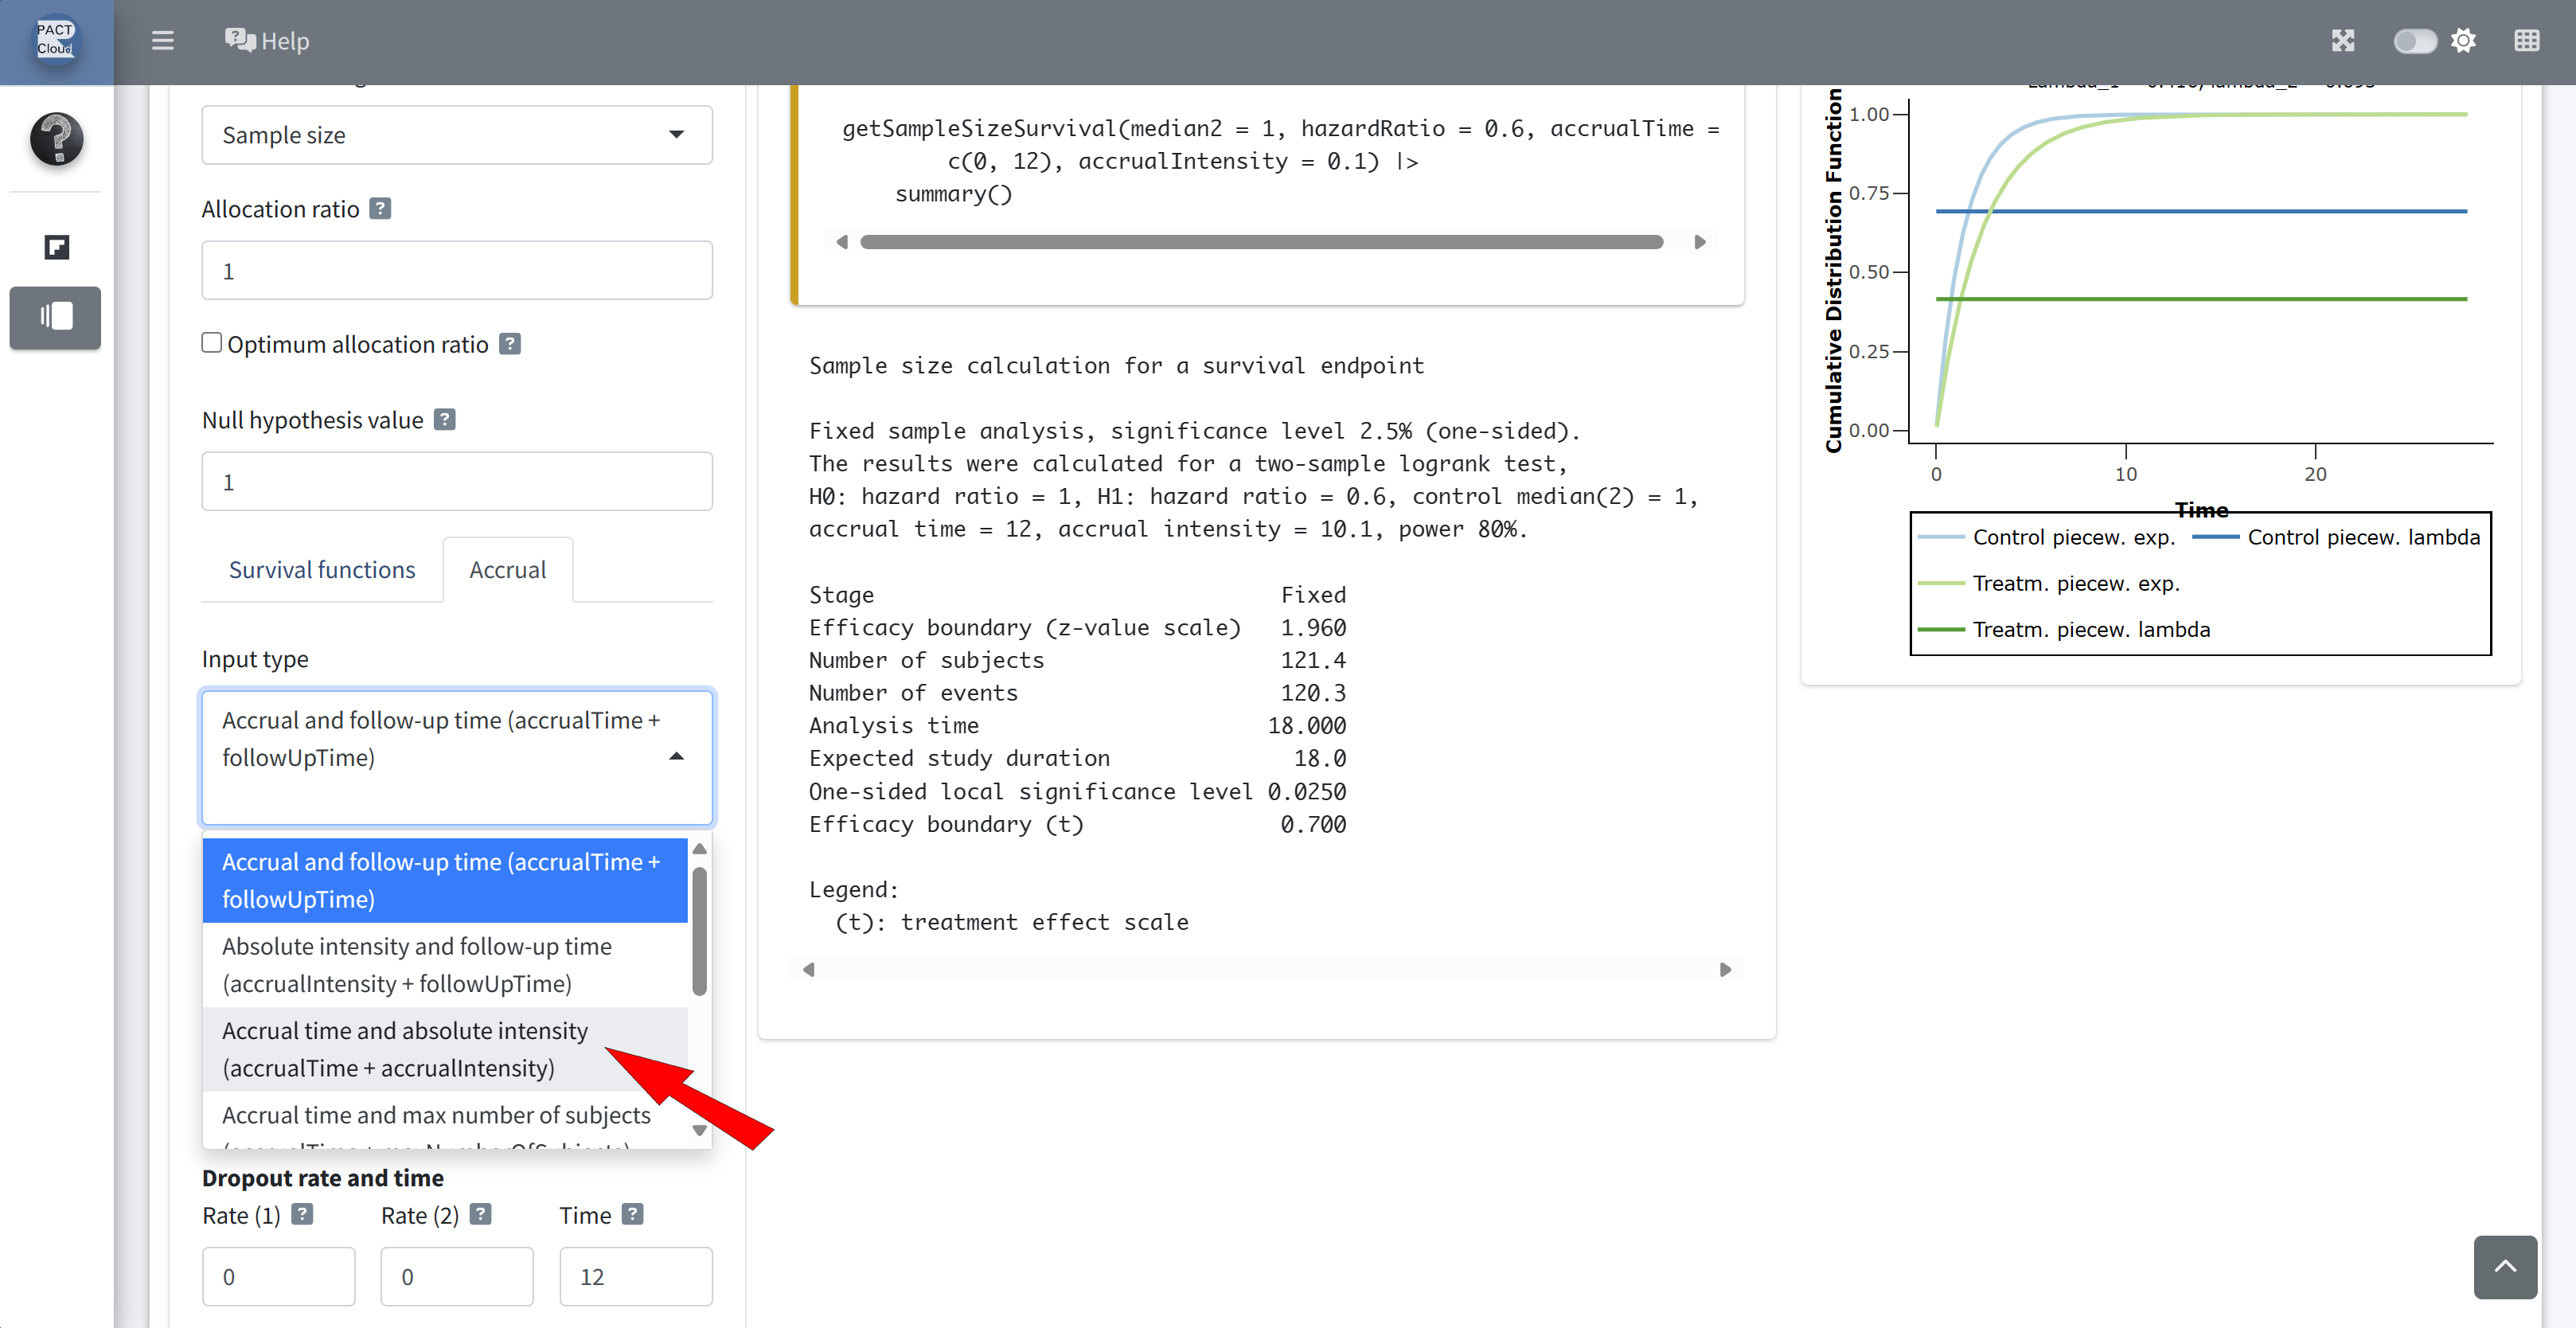Select the Accrual tab
This screenshot has height=1328, width=2576.
507,569
